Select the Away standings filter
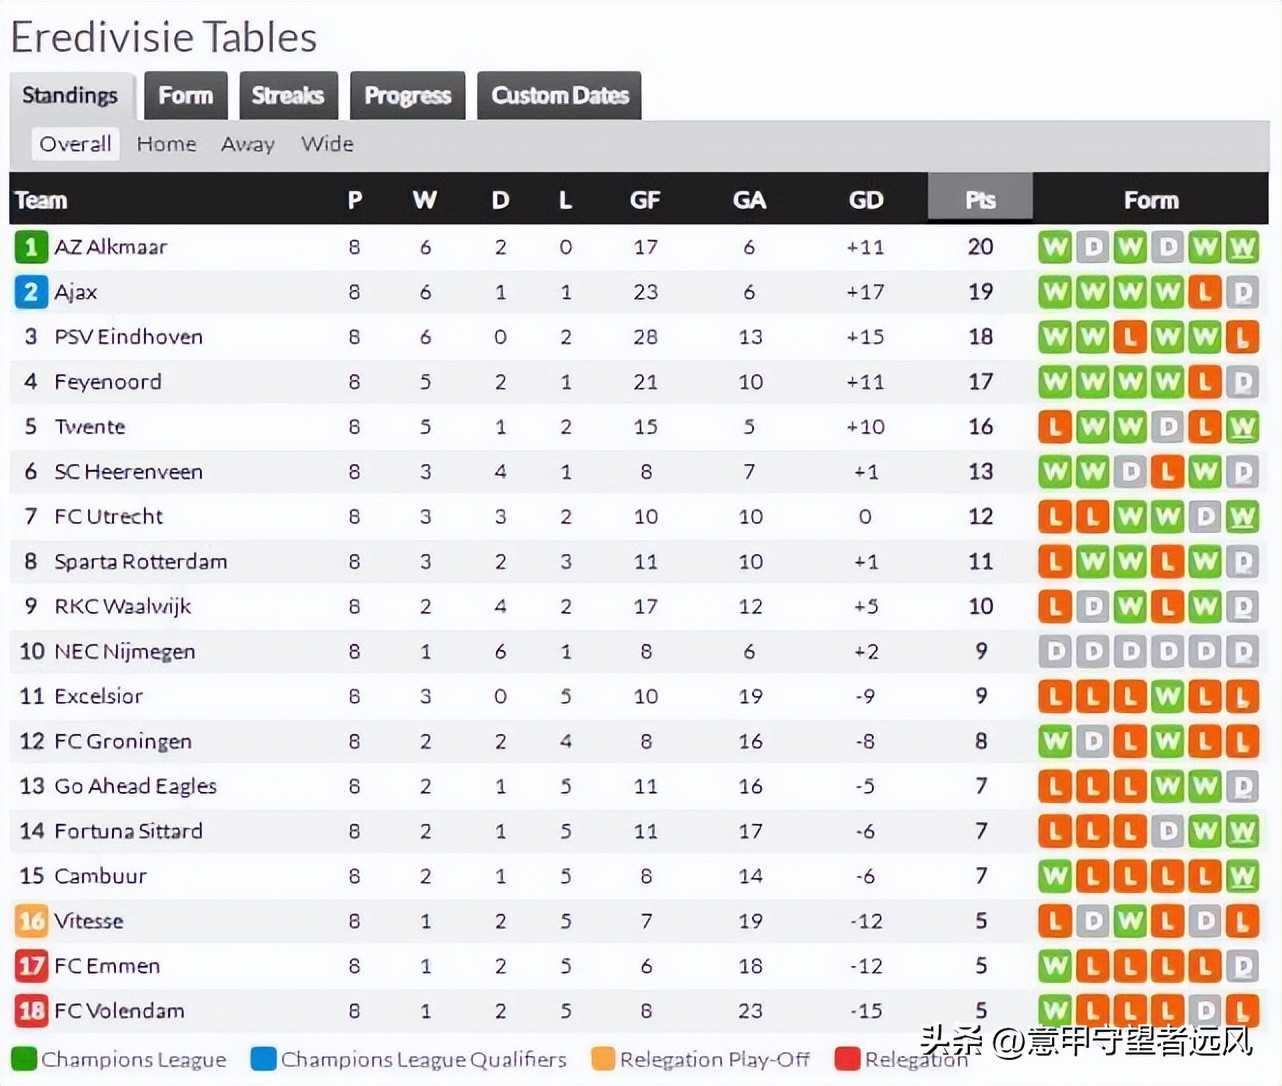This screenshot has height=1086, width=1282. (x=248, y=144)
